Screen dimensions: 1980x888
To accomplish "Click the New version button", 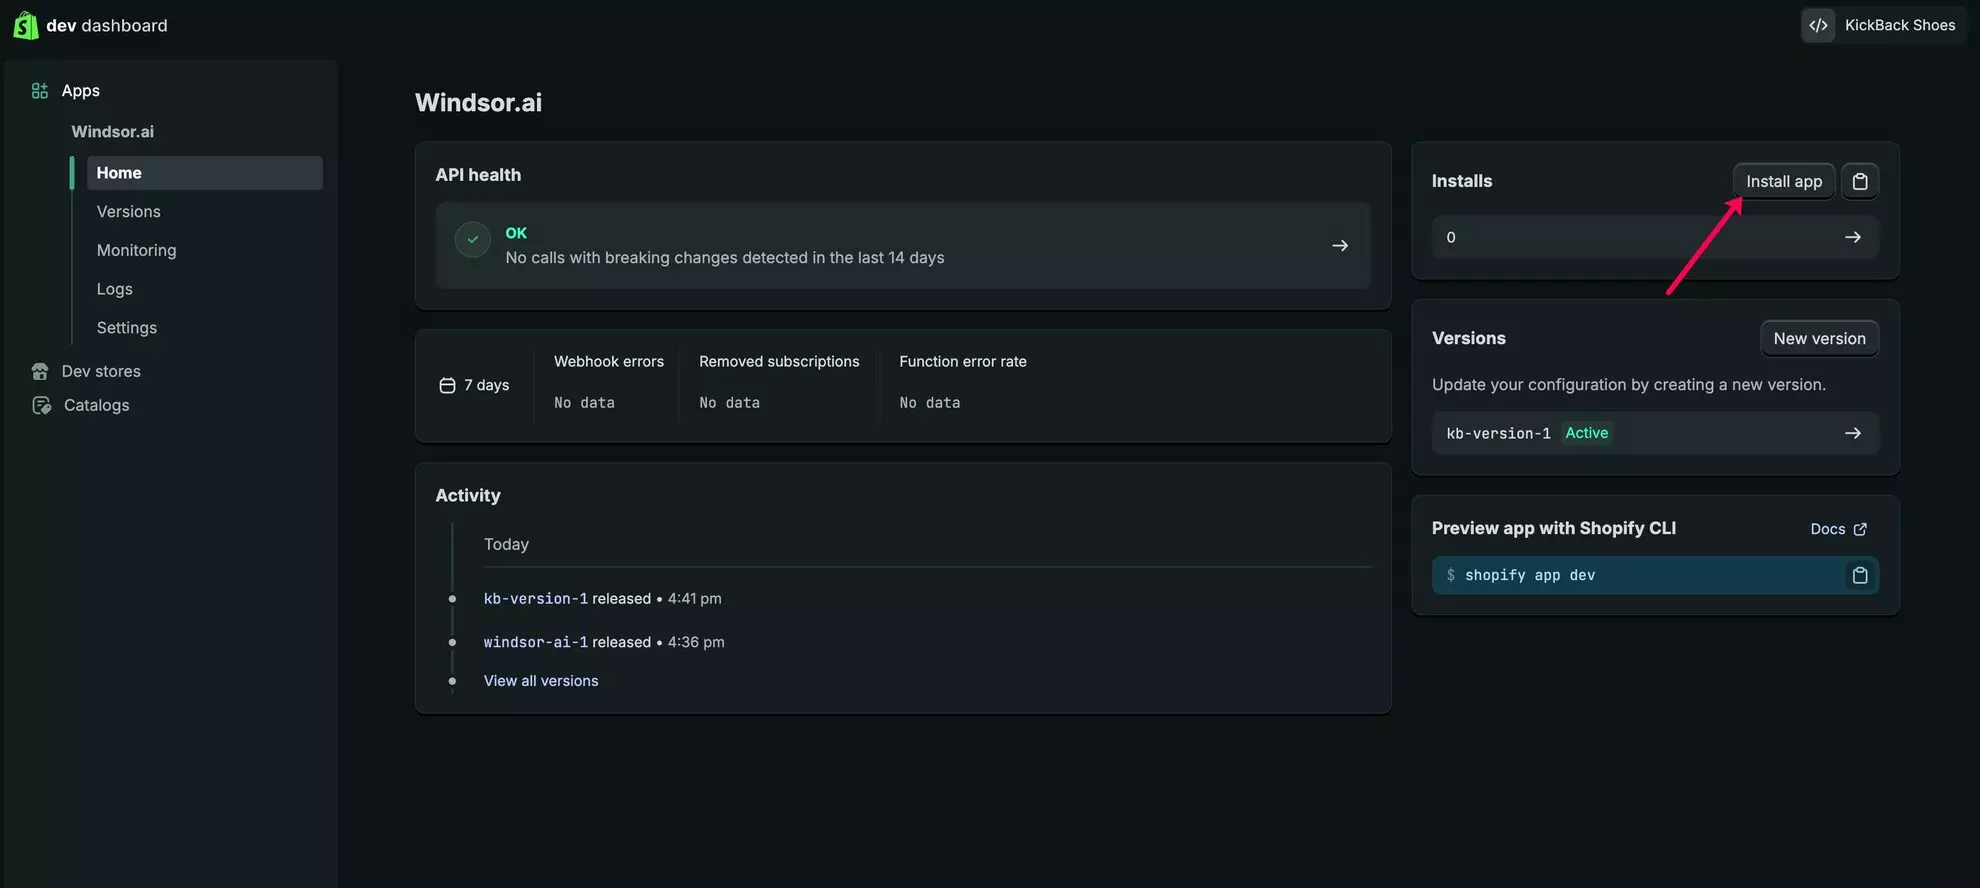I will (1819, 339).
